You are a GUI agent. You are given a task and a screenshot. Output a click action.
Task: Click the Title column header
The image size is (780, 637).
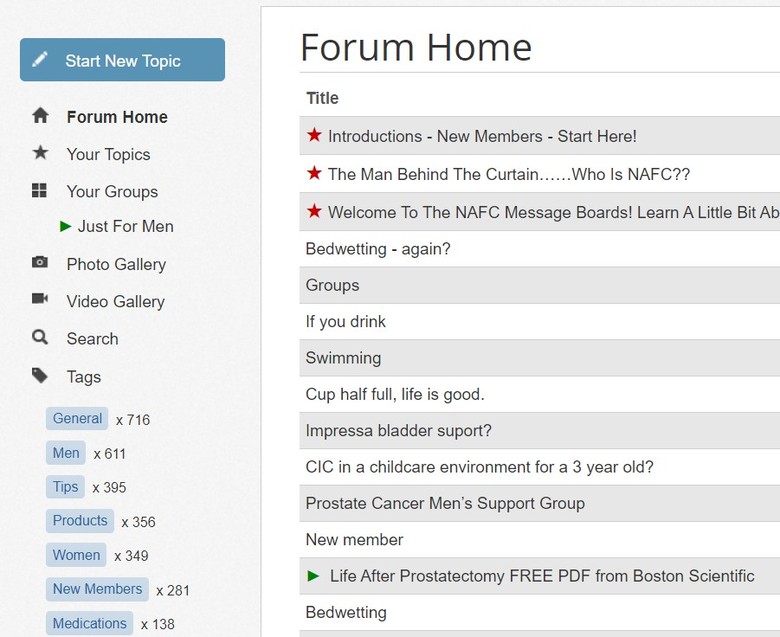[x=322, y=98]
